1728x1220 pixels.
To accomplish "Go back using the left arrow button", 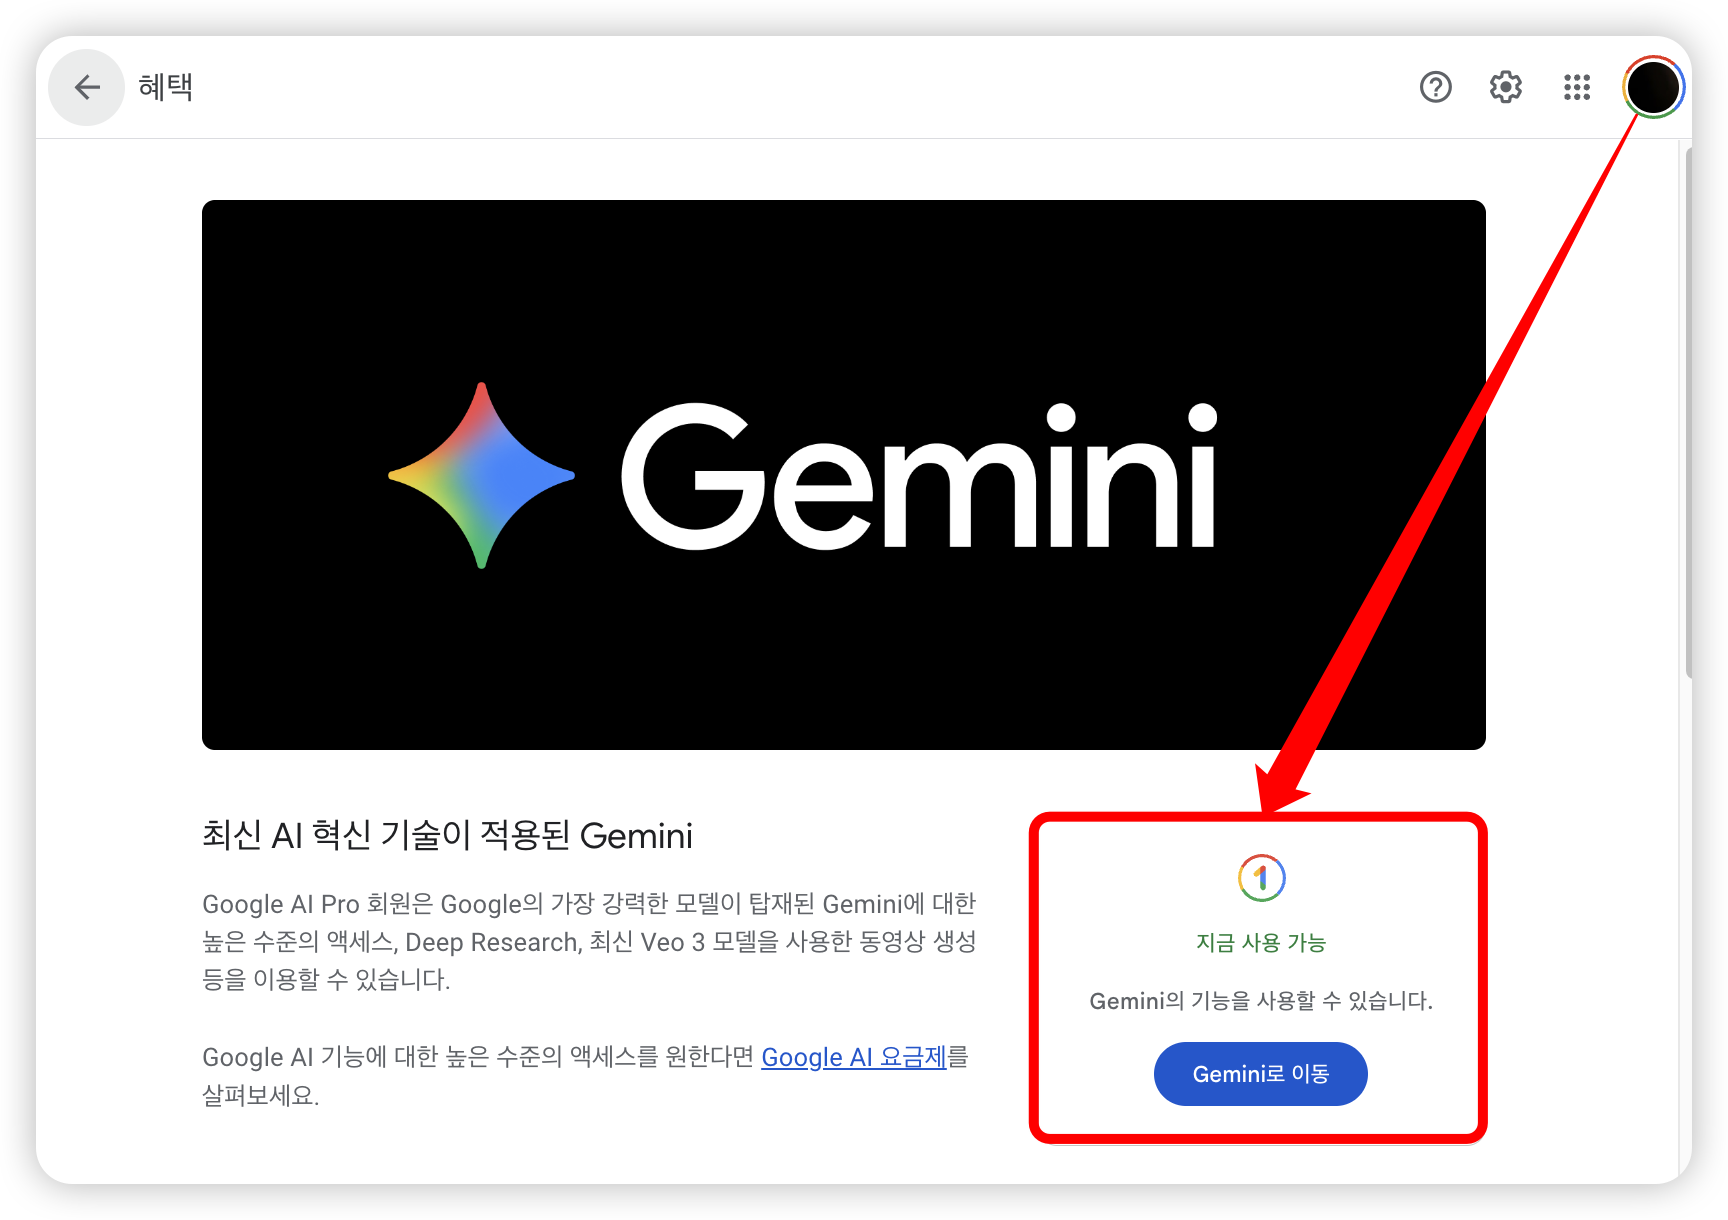I will point(87,87).
